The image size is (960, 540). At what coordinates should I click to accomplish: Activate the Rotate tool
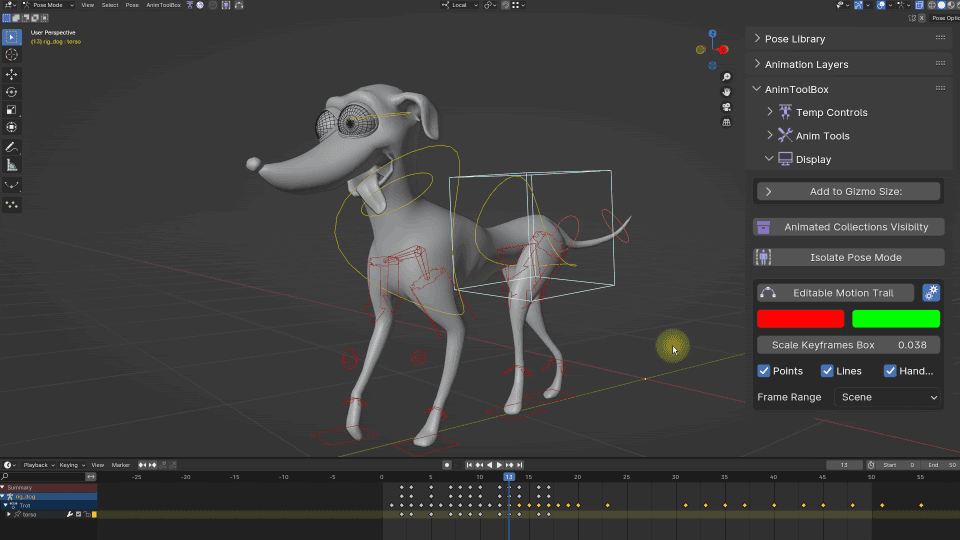coord(12,92)
